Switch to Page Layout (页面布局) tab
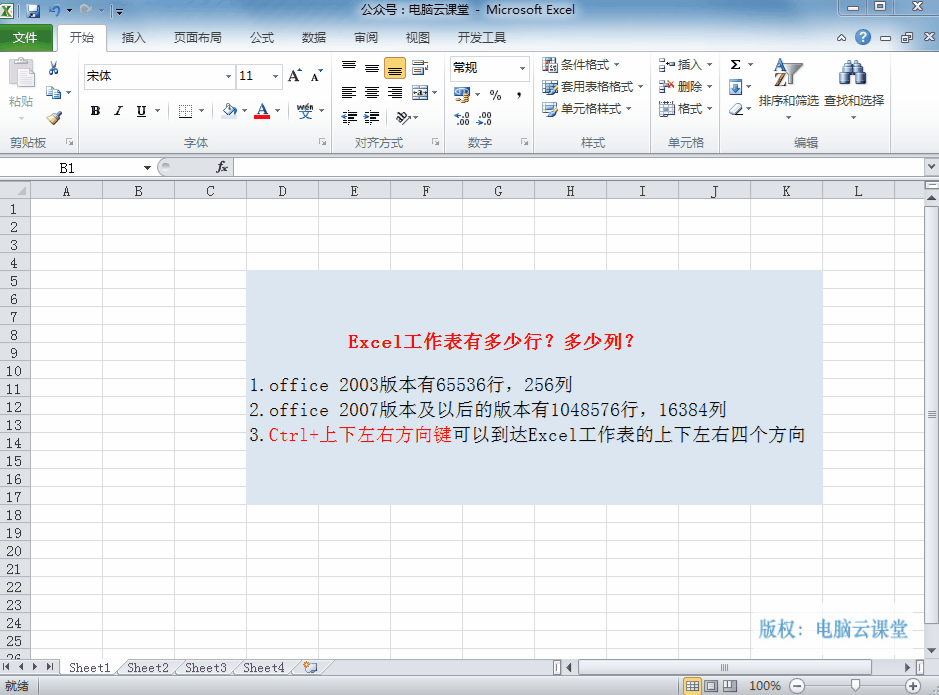The height and width of the screenshot is (695, 939). point(198,38)
